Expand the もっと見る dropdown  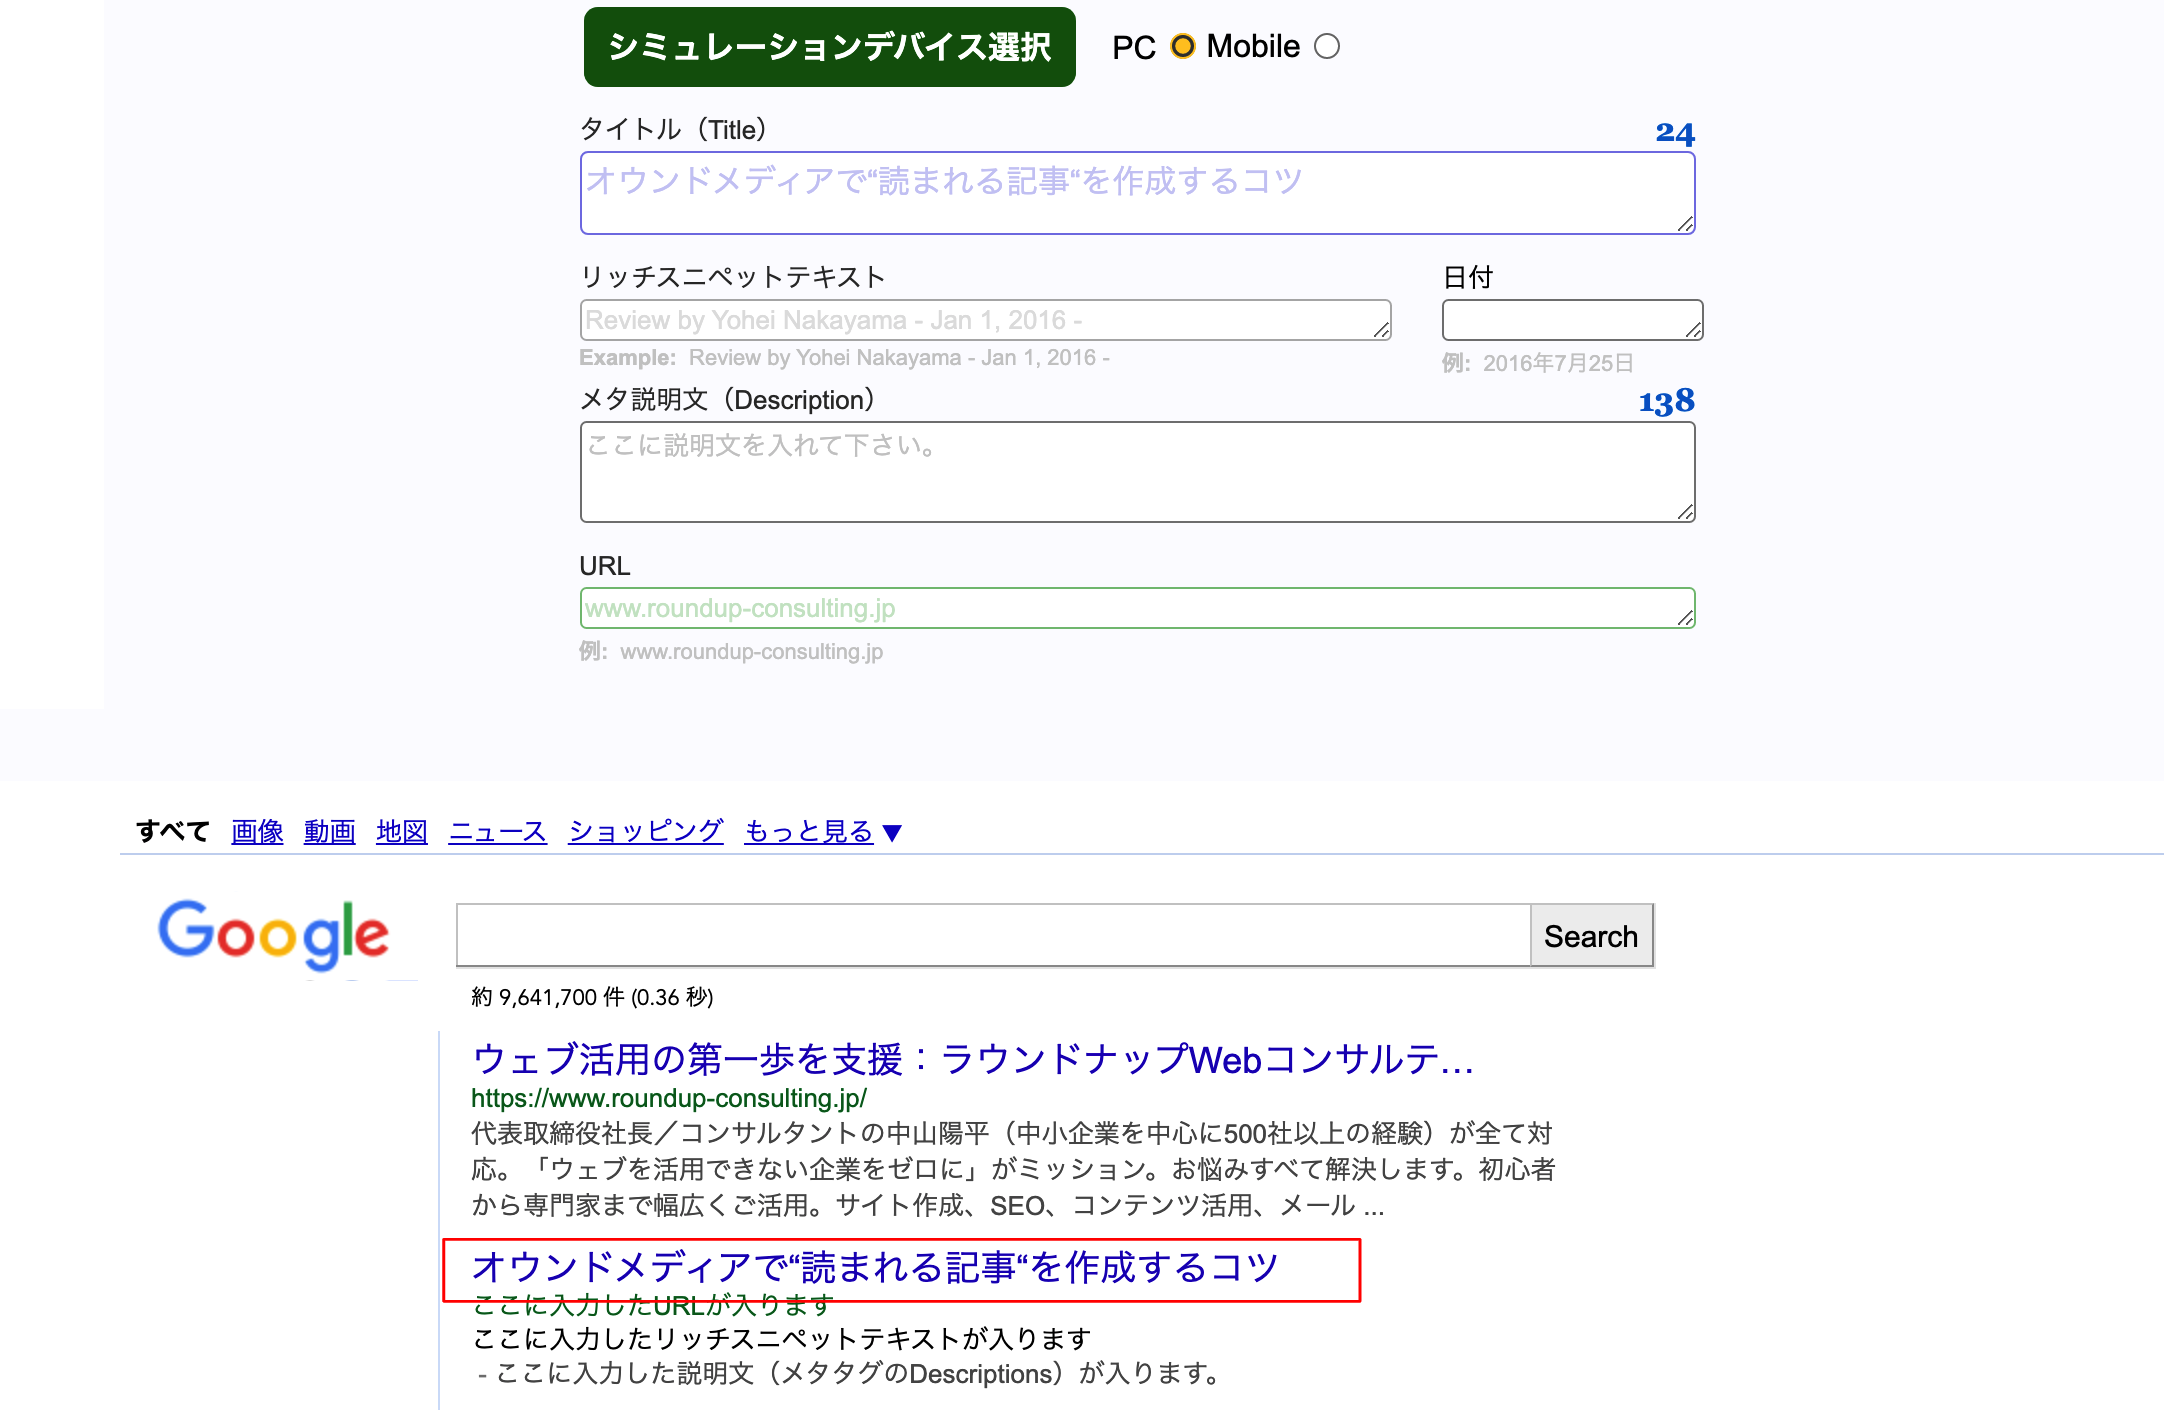click(x=823, y=831)
